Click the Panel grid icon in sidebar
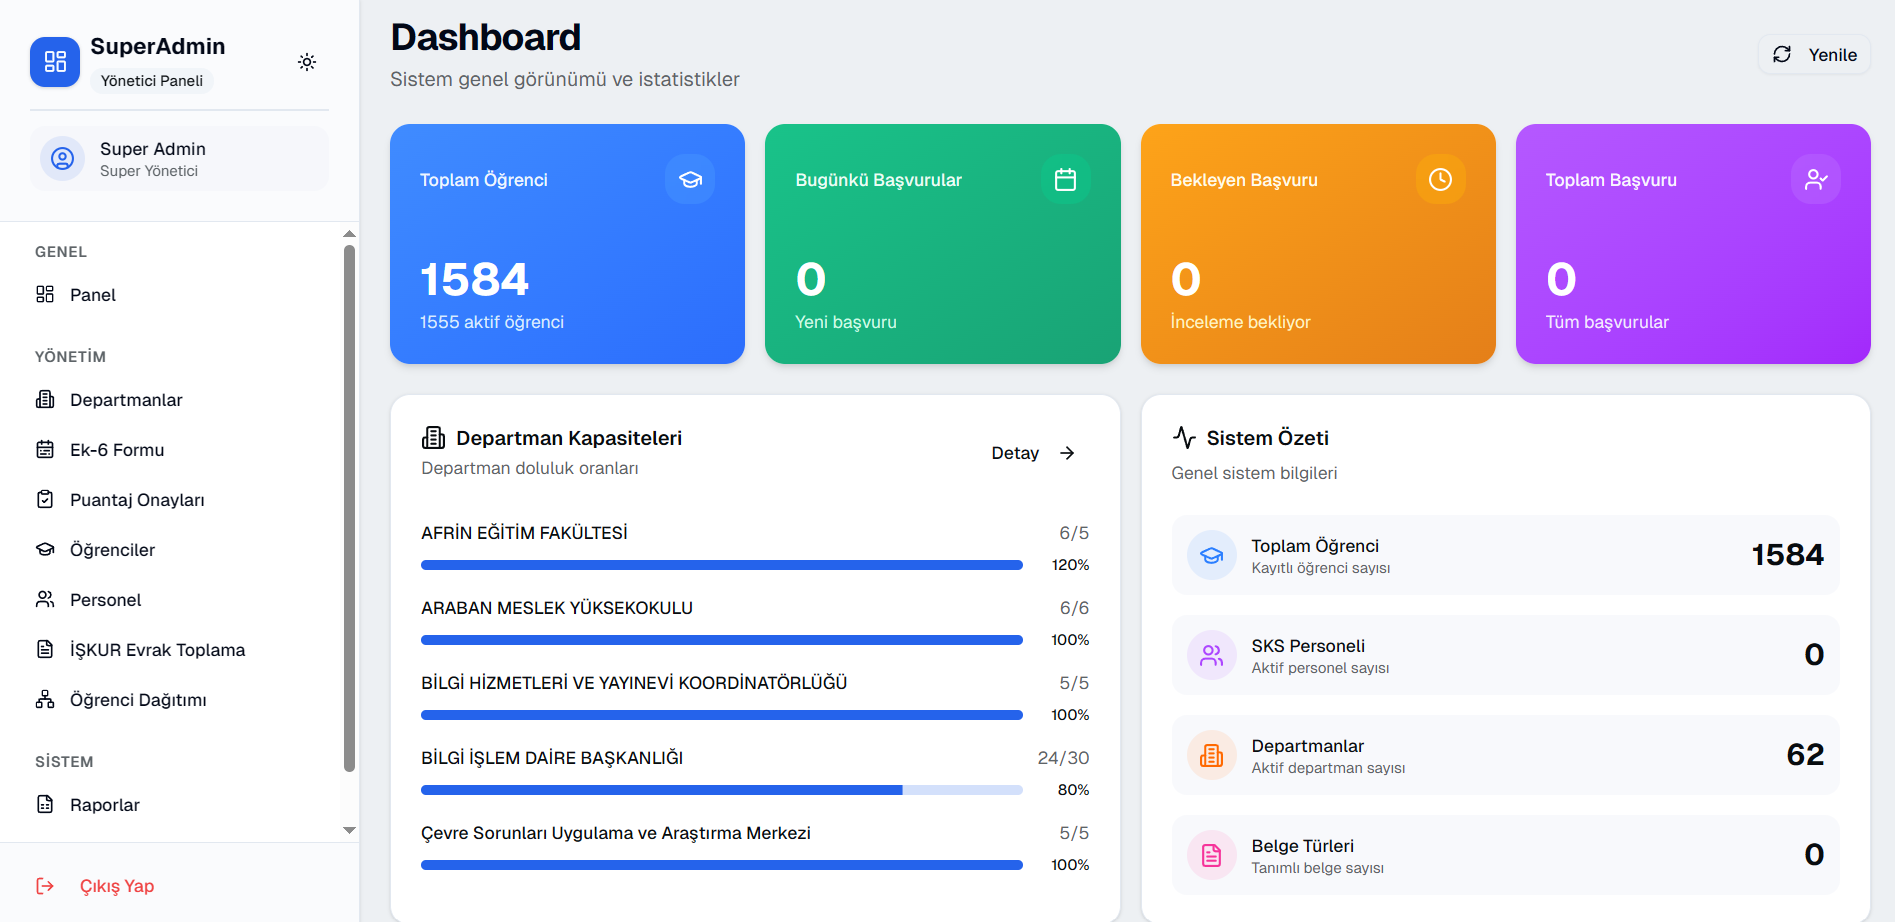This screenshot has height=922, width=1895. (x=45, y=294)
